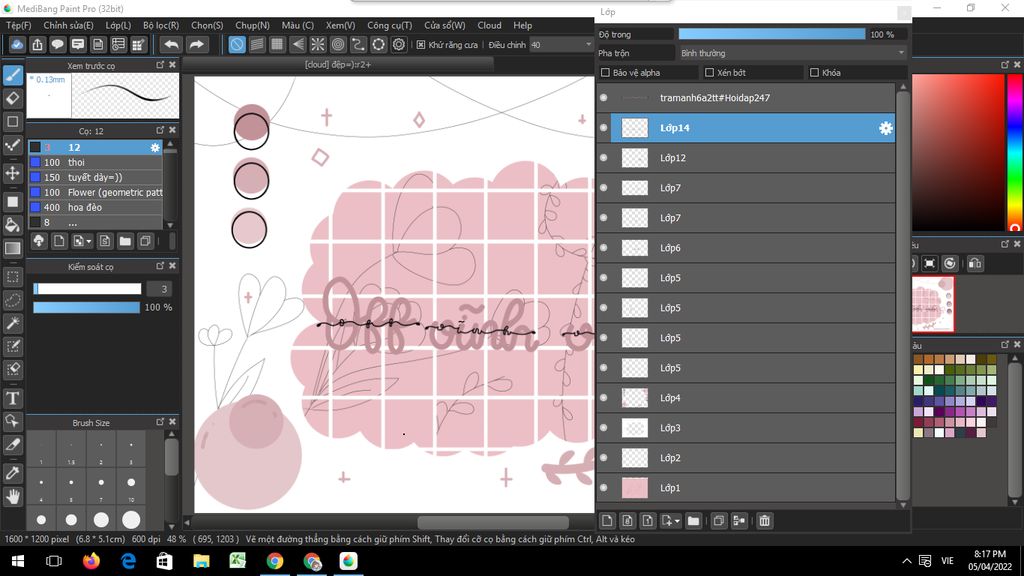The width and height of the screenshot is (1024, 576).
Task: Hide layer Lớp12
Action: coord(604,158)
